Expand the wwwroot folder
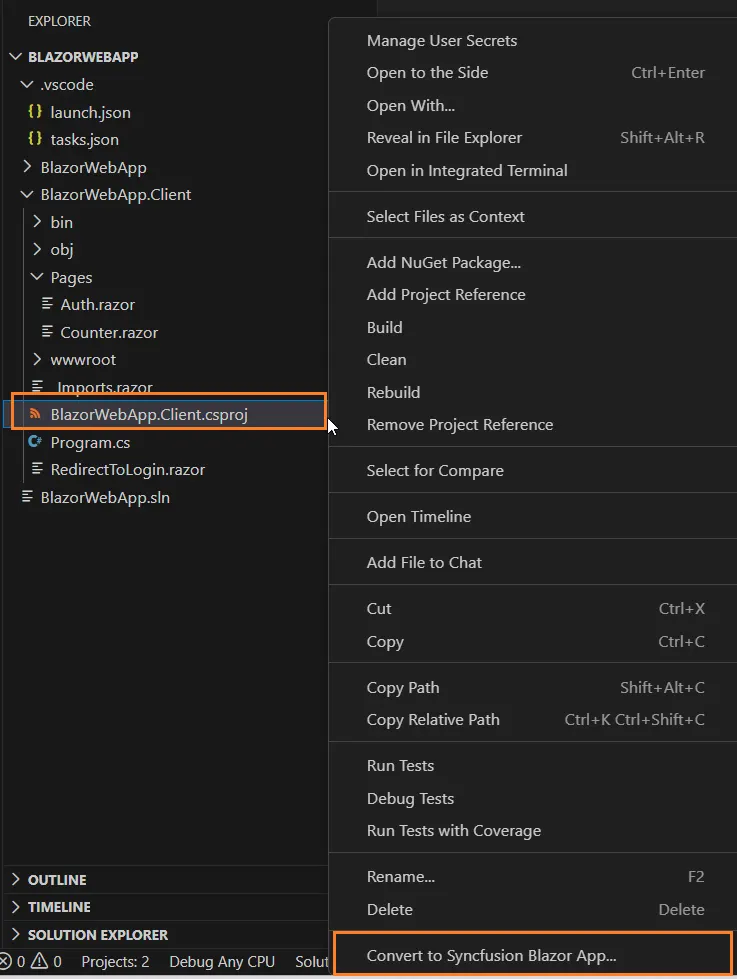This screenshot has height=979, width=737. coord(68,359)
